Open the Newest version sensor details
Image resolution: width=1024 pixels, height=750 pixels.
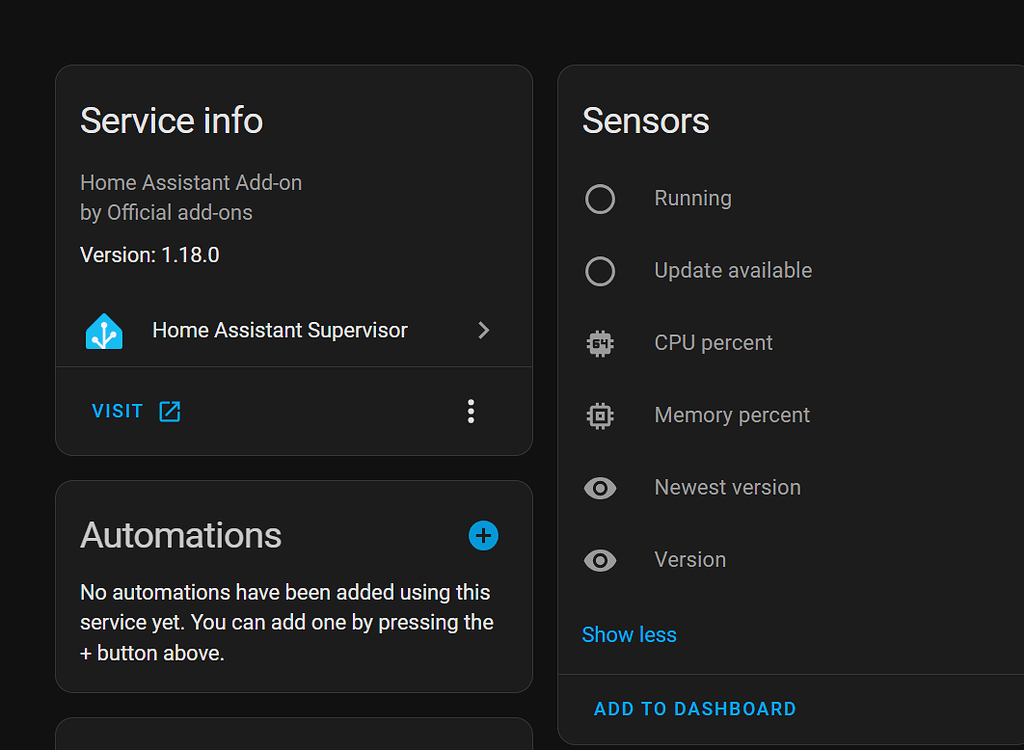pos(727,487)
